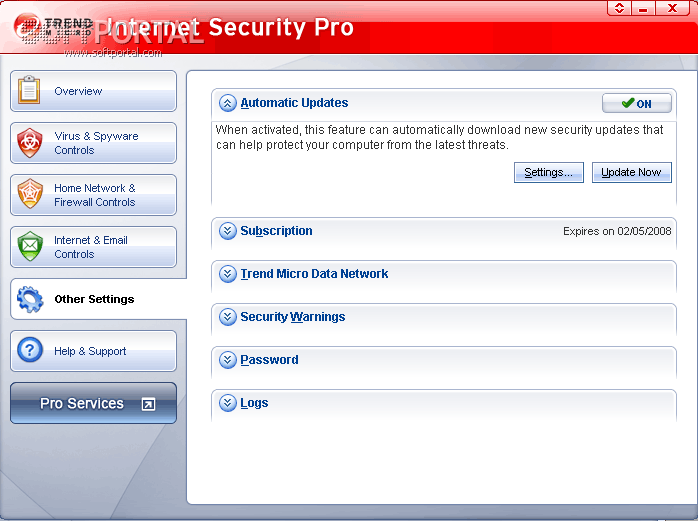The height and width of the screenshot is (521, 698).
Task: Open Pro Services
Action: (93, 403)
